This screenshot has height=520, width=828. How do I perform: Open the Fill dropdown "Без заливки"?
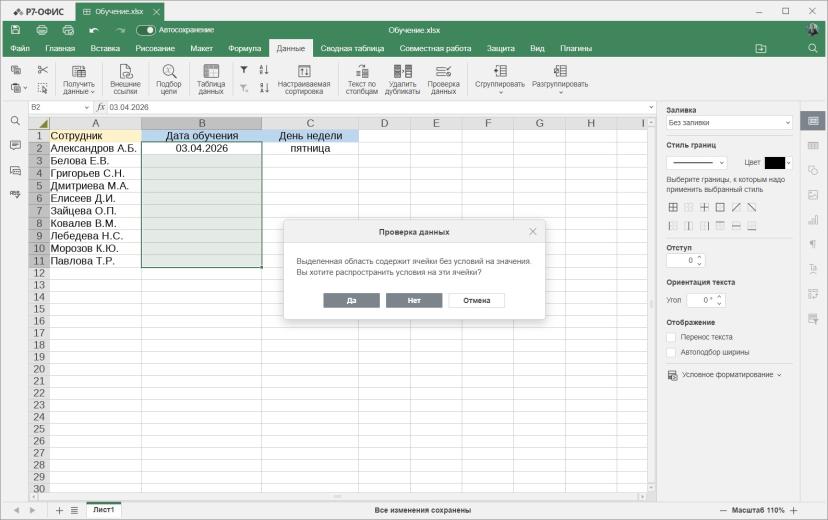pos(729,122)
